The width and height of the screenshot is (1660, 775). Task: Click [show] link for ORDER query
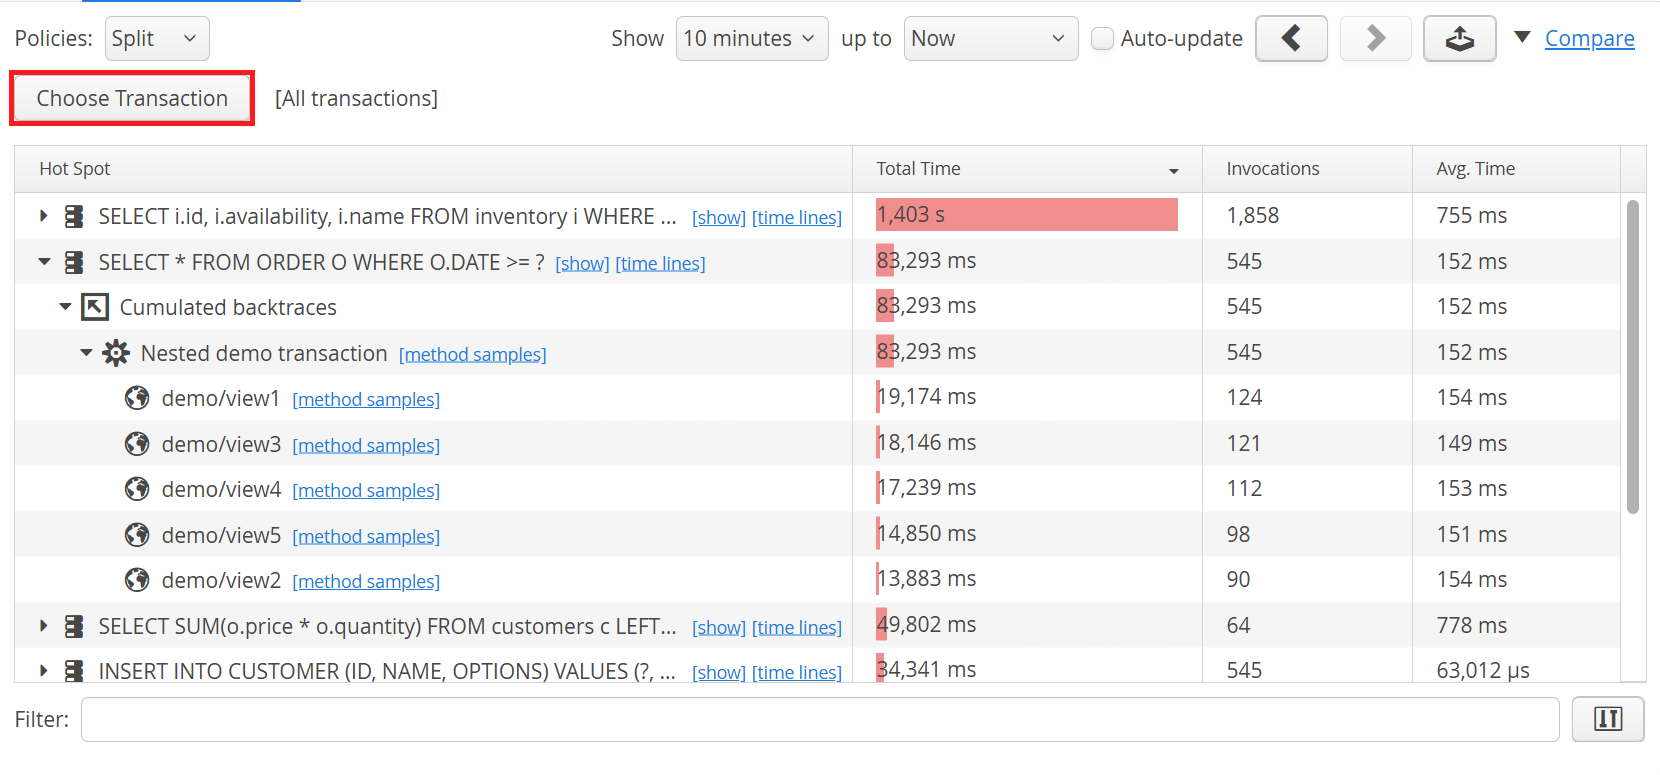point(582,263)
